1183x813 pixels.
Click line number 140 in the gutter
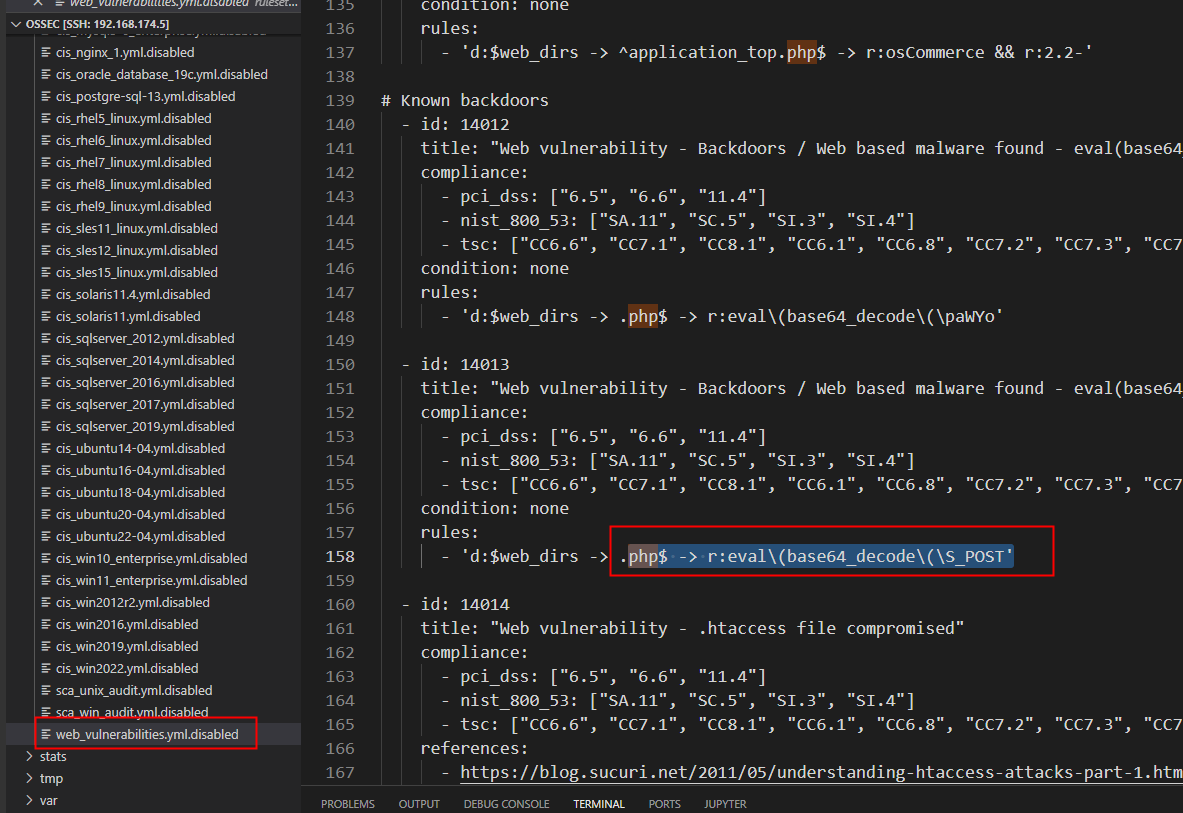[x=340, y=124]
